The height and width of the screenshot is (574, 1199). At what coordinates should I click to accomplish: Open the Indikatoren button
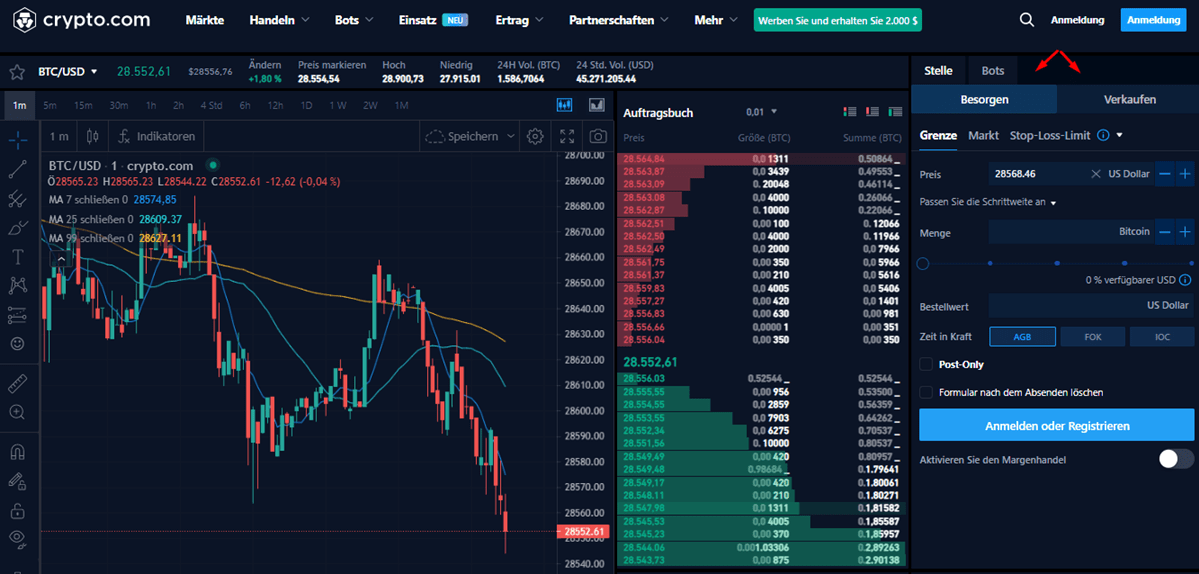pos(157,137)
